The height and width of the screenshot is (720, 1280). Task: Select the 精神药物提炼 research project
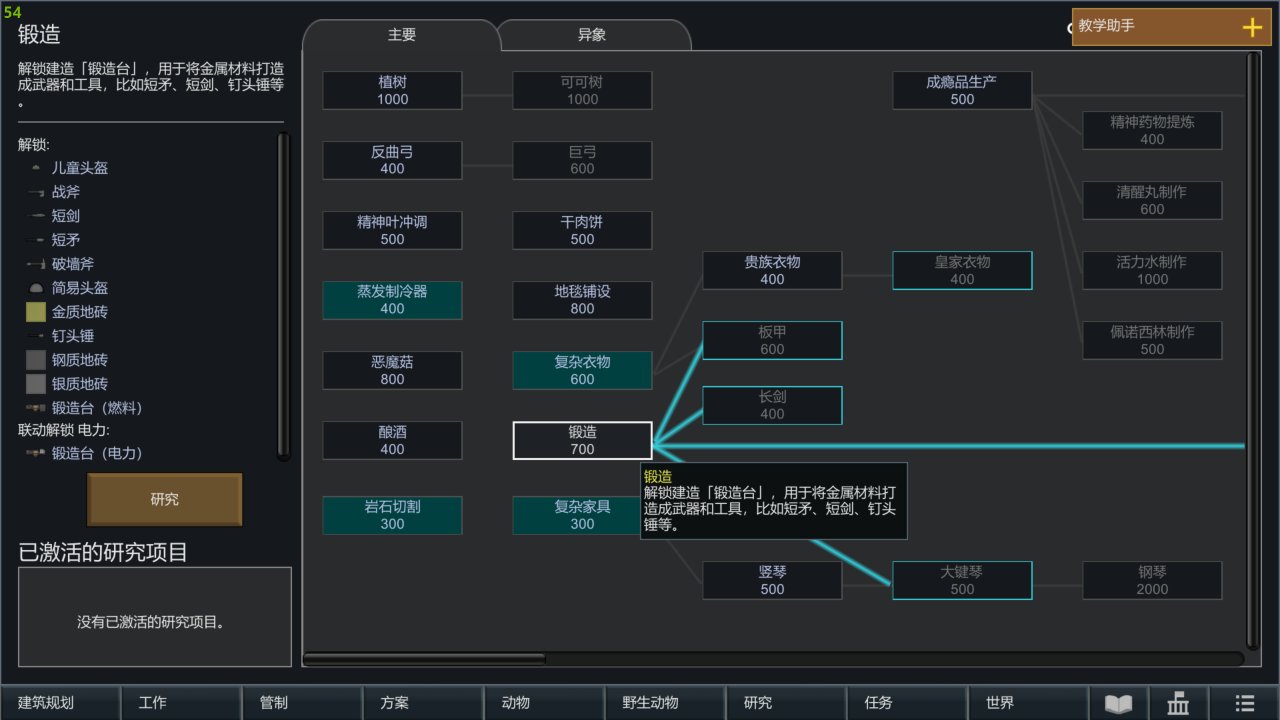pos(1152,130)
